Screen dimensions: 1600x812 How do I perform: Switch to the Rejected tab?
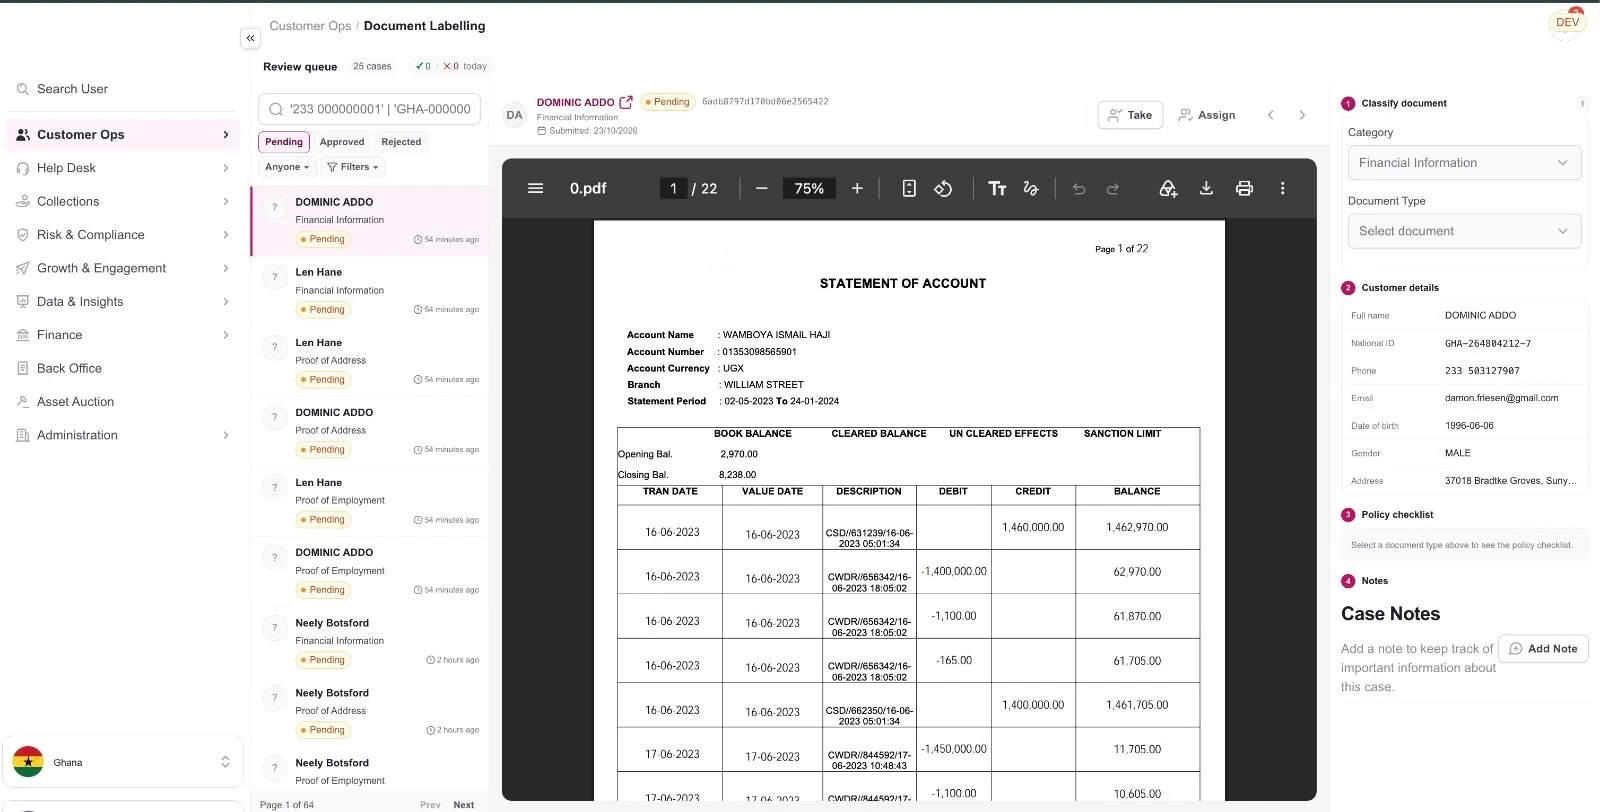(x=401, y=142)
